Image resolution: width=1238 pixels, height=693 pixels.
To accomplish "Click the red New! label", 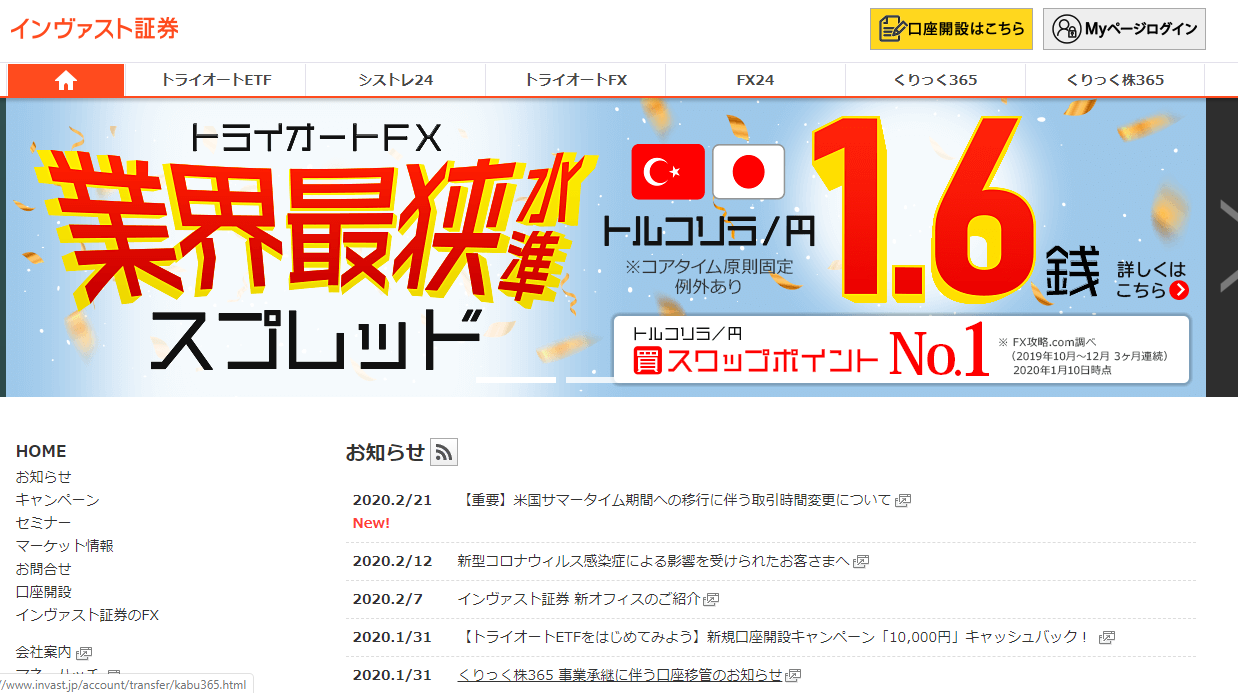I will coord(371,523).
